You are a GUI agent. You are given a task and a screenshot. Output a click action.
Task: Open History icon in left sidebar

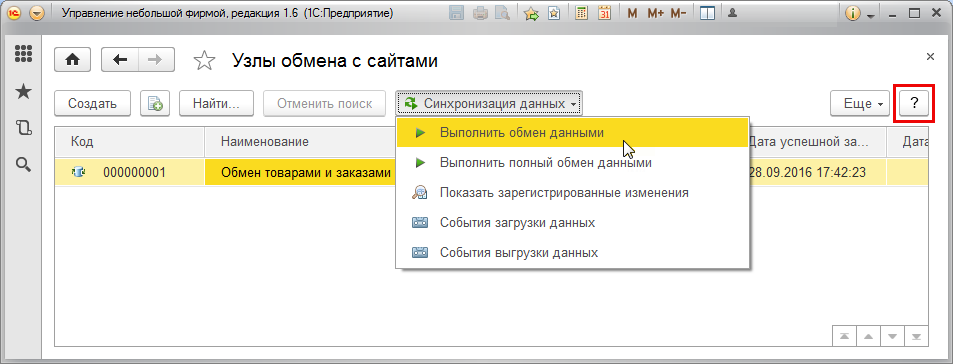point(23,128)
